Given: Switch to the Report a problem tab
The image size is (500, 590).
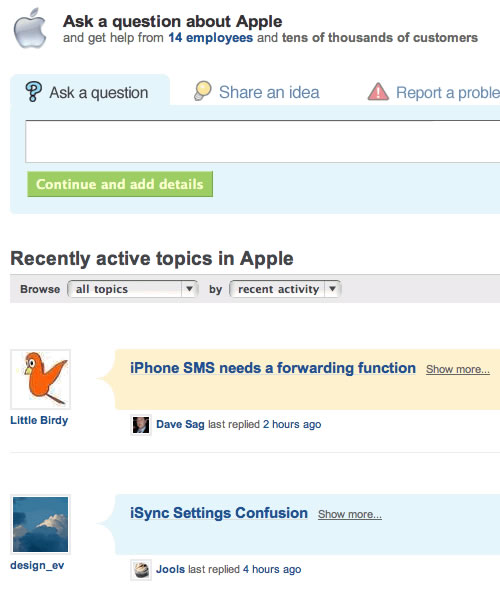Looking at the screenshot, I should tap(434, 92).
